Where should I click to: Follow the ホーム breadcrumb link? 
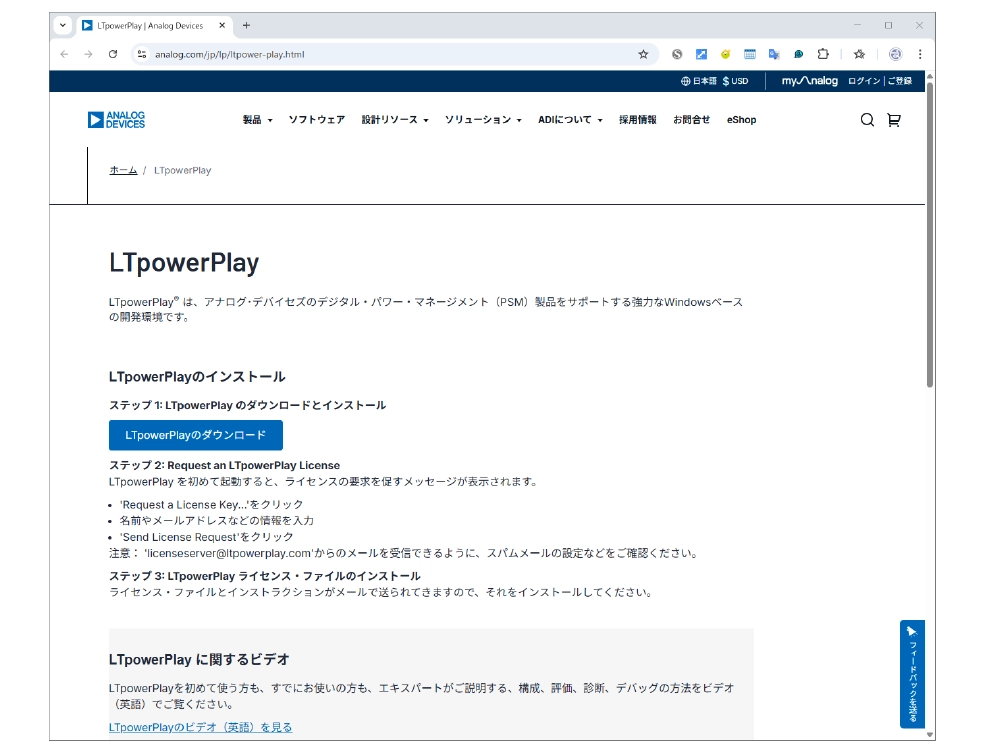point(123,170)
